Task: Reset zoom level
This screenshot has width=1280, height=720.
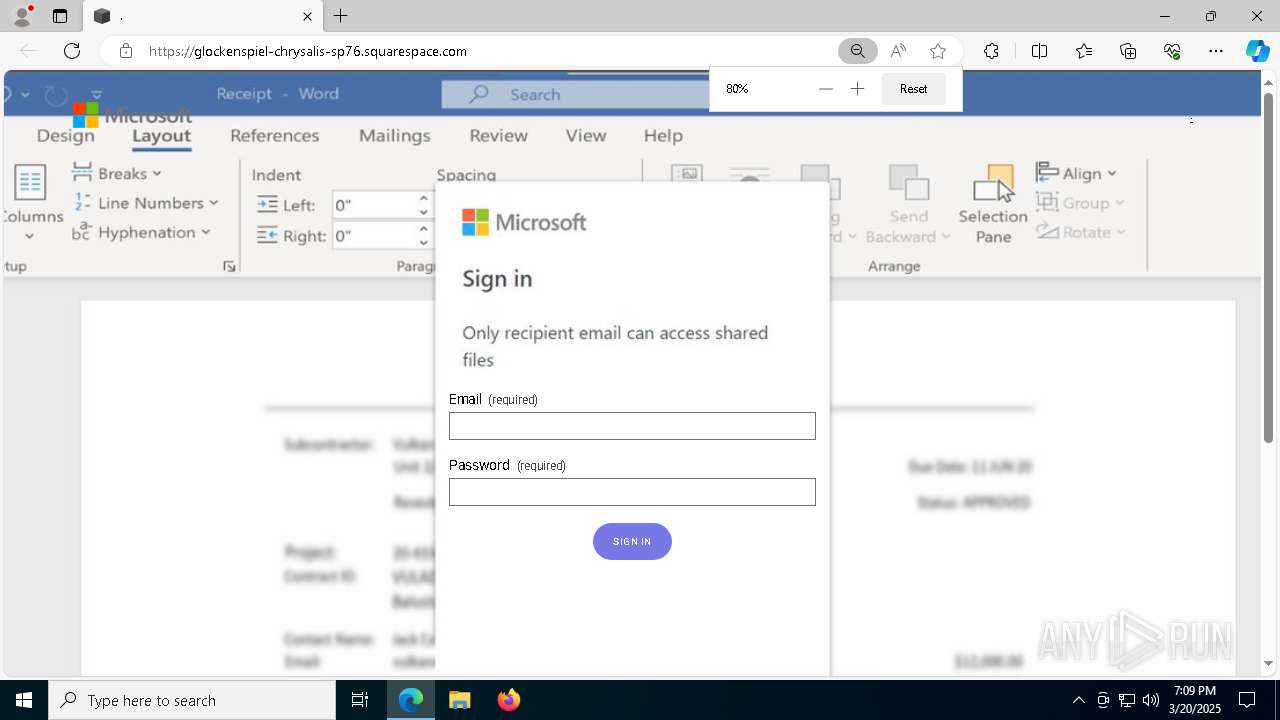Action: click(x=913, y=89)
